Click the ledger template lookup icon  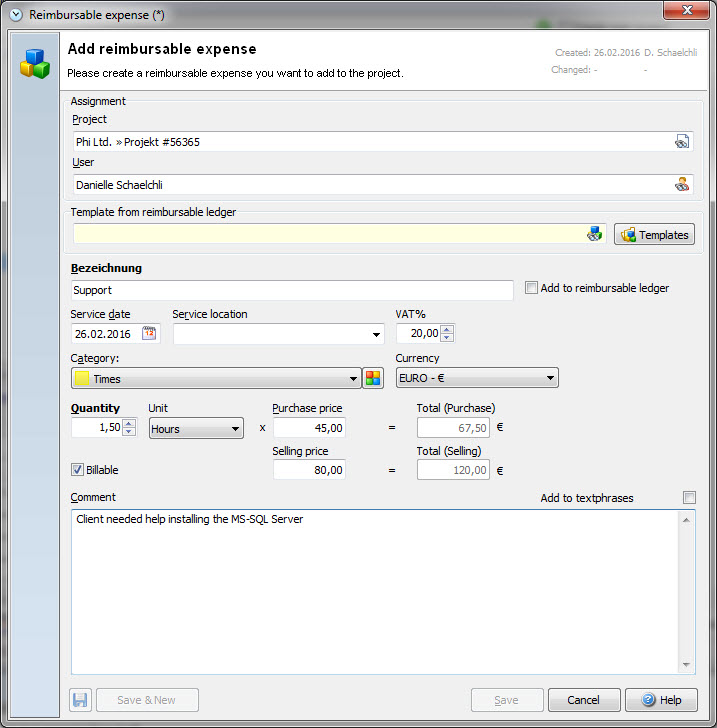[595, 234]
